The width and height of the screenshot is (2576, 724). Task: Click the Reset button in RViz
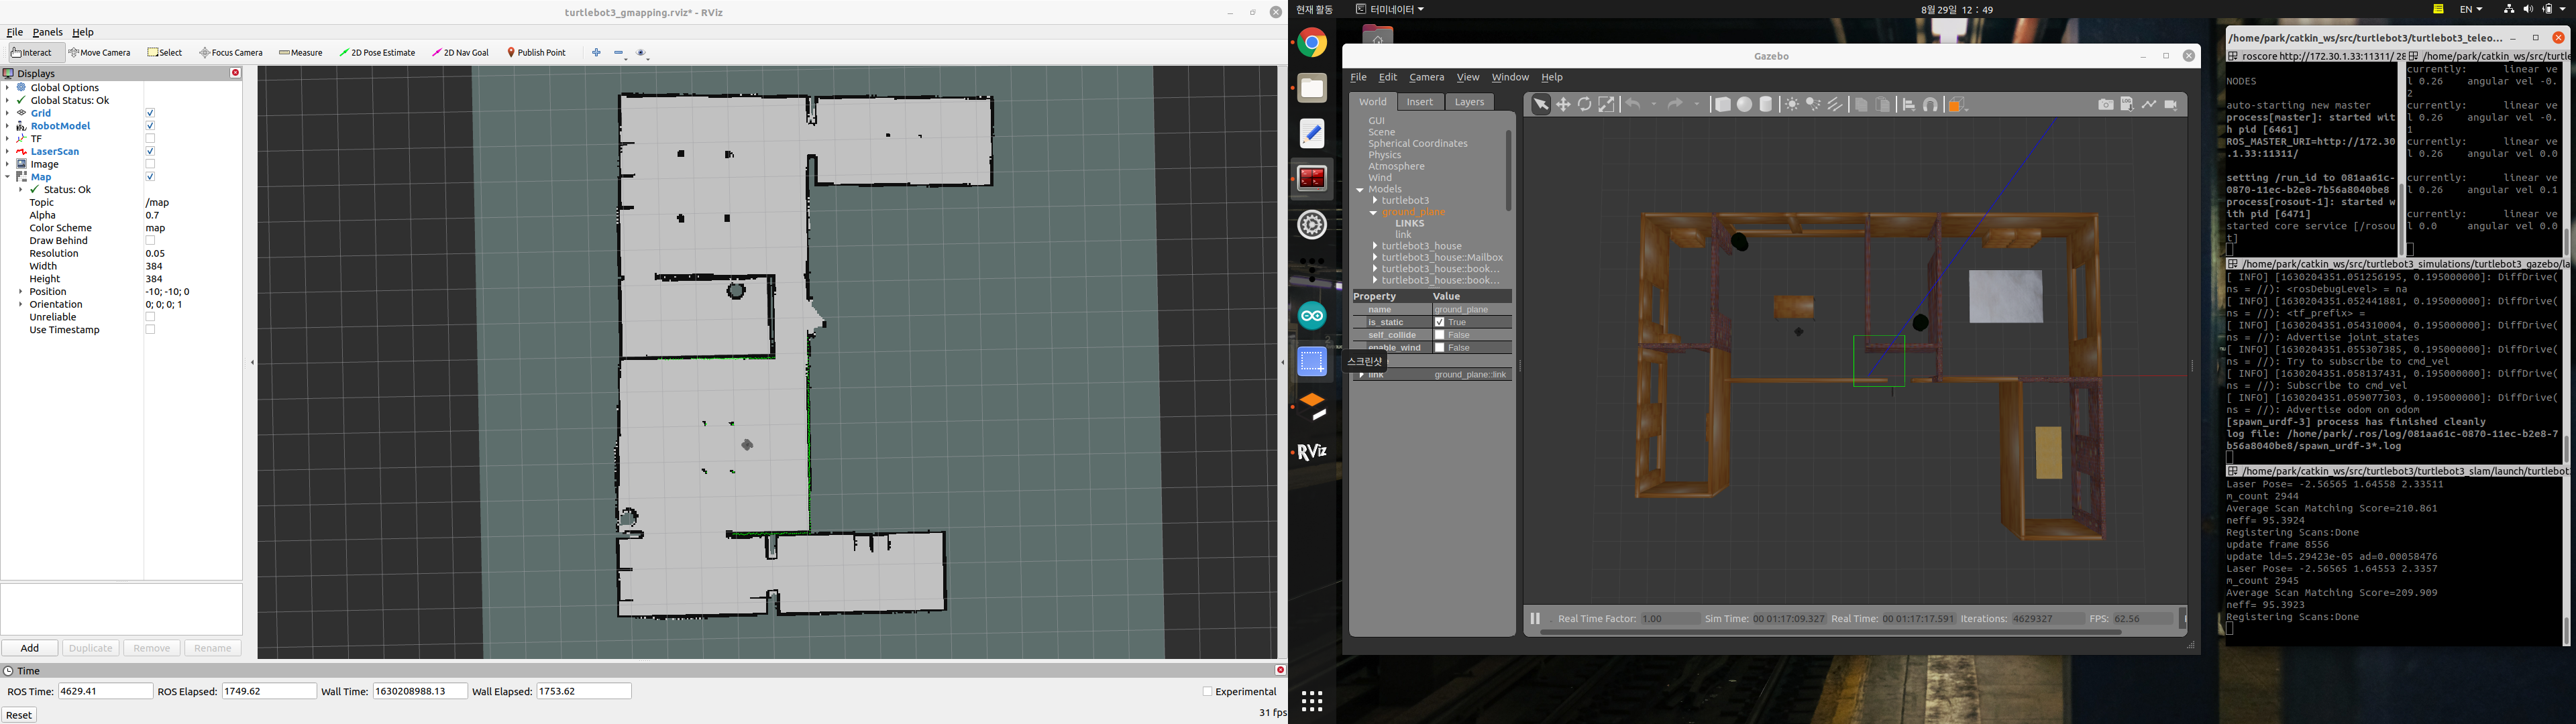(x=19, y=715)
